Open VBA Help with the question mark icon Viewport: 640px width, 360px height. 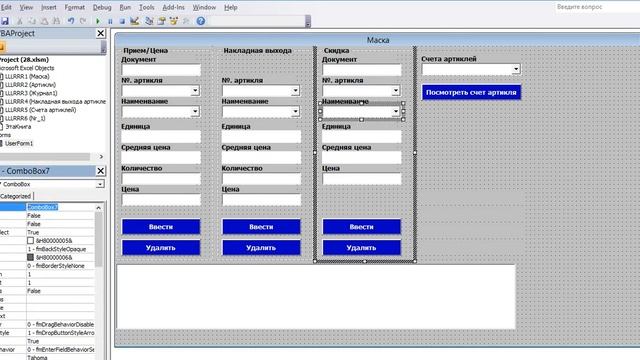[x=200, y=21]
